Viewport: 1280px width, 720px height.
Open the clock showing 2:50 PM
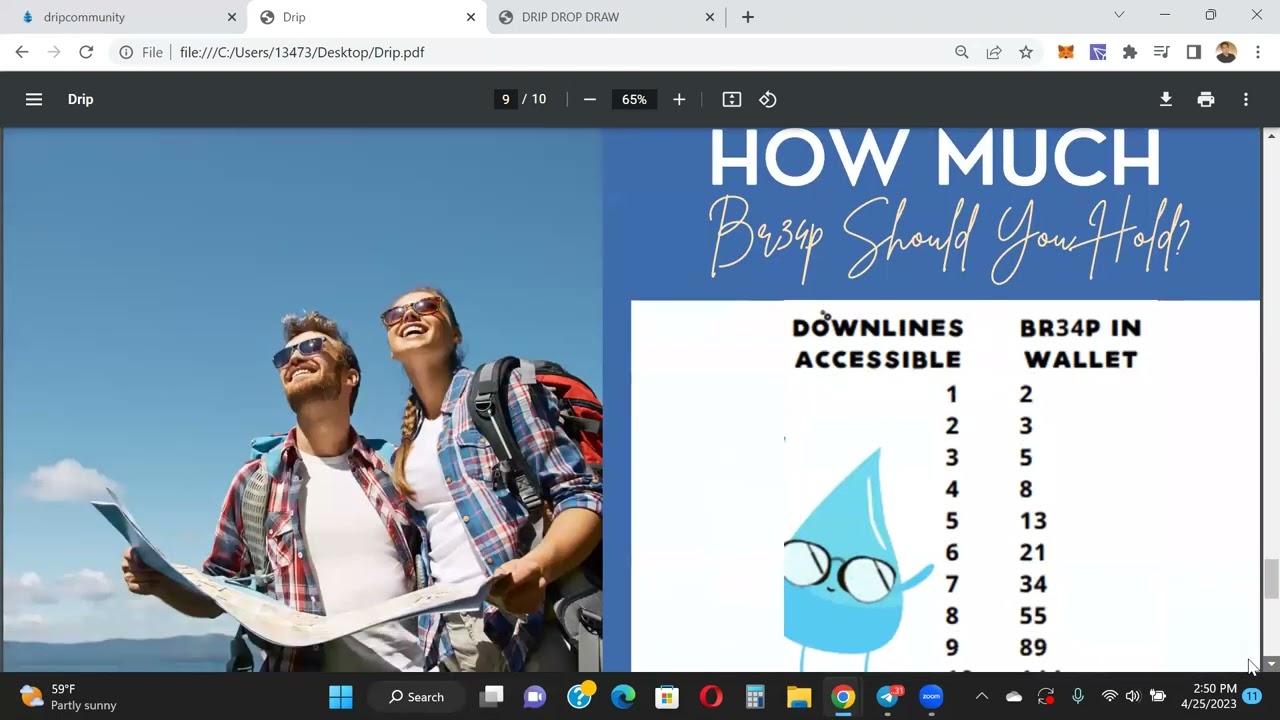(x=1208, y=696)
